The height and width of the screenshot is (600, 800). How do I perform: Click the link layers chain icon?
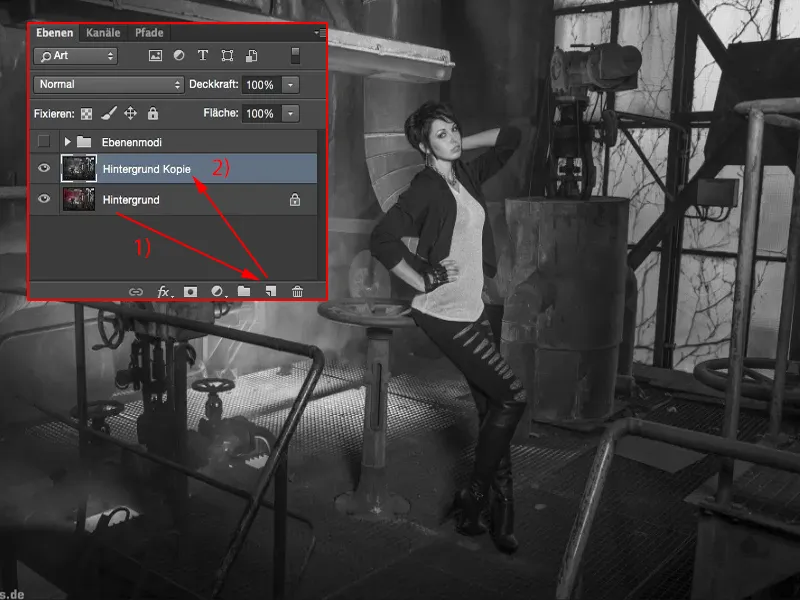tap(136, 292)
